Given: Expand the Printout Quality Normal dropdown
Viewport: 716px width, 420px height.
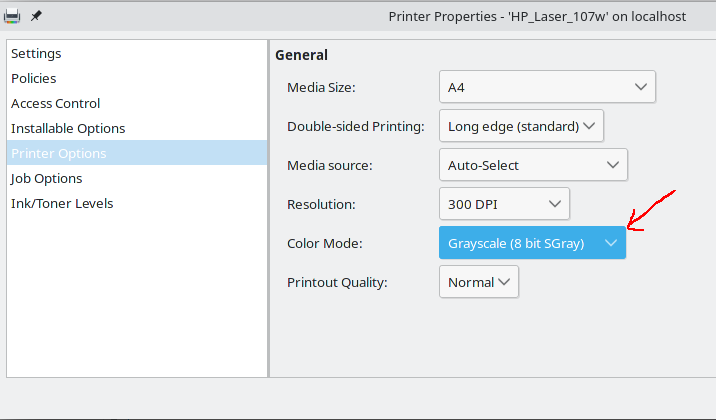Looking at the screenshot, I should [478, 282].
